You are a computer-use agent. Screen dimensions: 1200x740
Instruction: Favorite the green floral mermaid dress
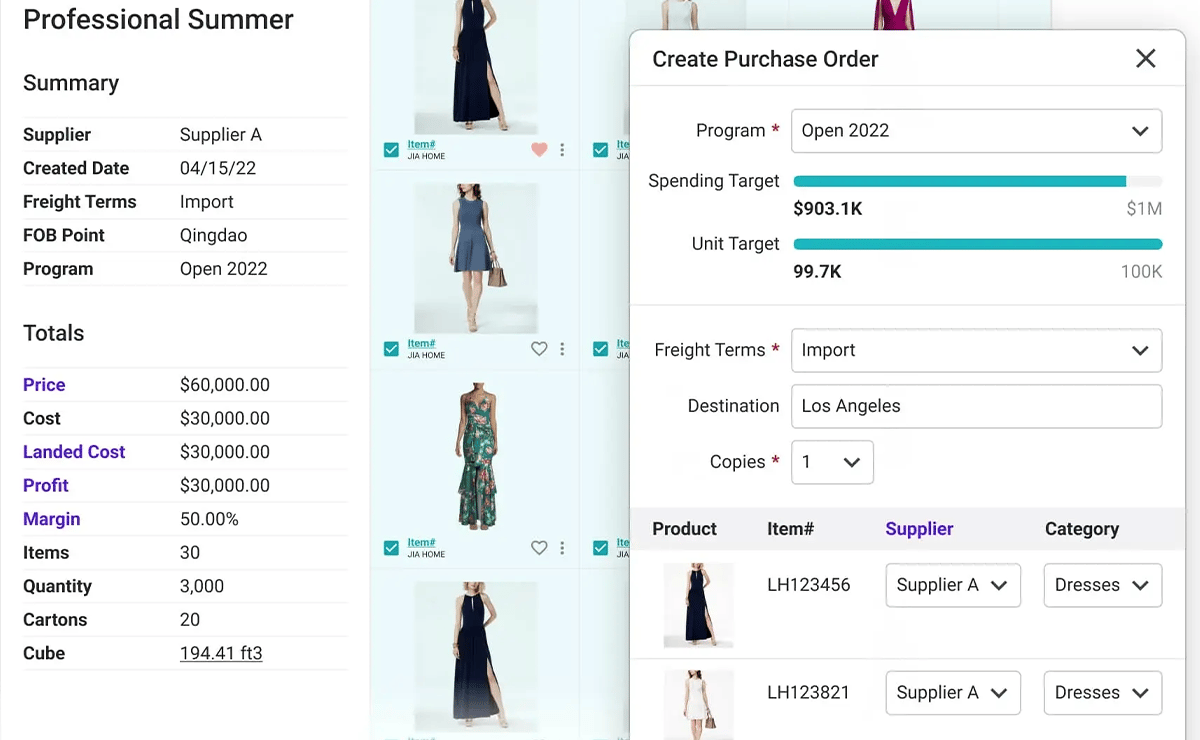click(x=539, y=548)
